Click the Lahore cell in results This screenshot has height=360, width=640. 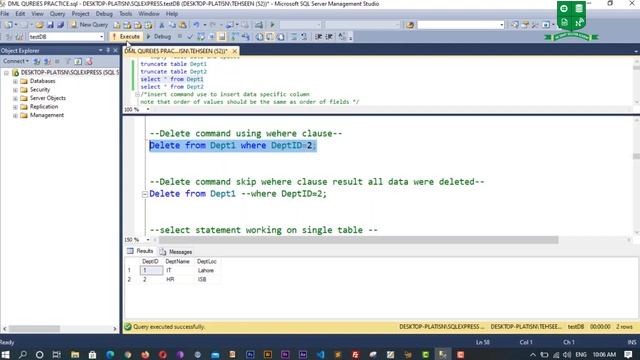coord(208,270)
